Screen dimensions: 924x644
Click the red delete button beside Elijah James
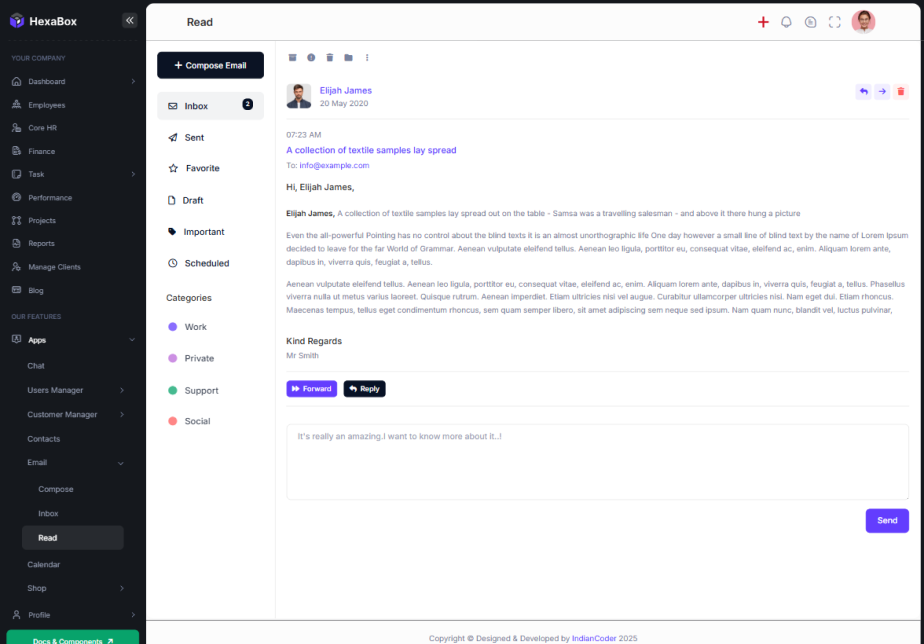tap(900, 92)
